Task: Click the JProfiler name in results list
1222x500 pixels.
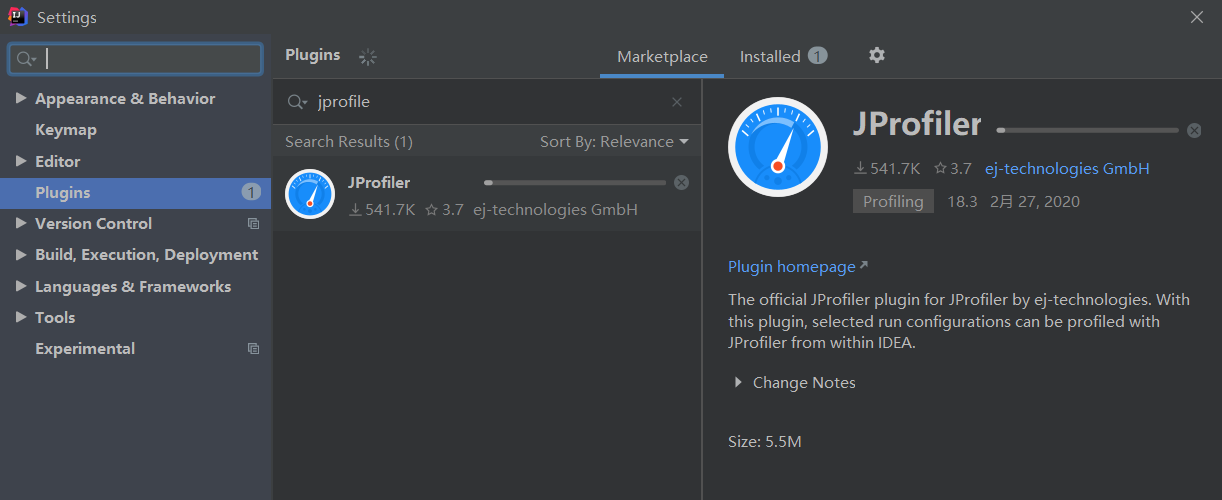Action: [379, 182]
